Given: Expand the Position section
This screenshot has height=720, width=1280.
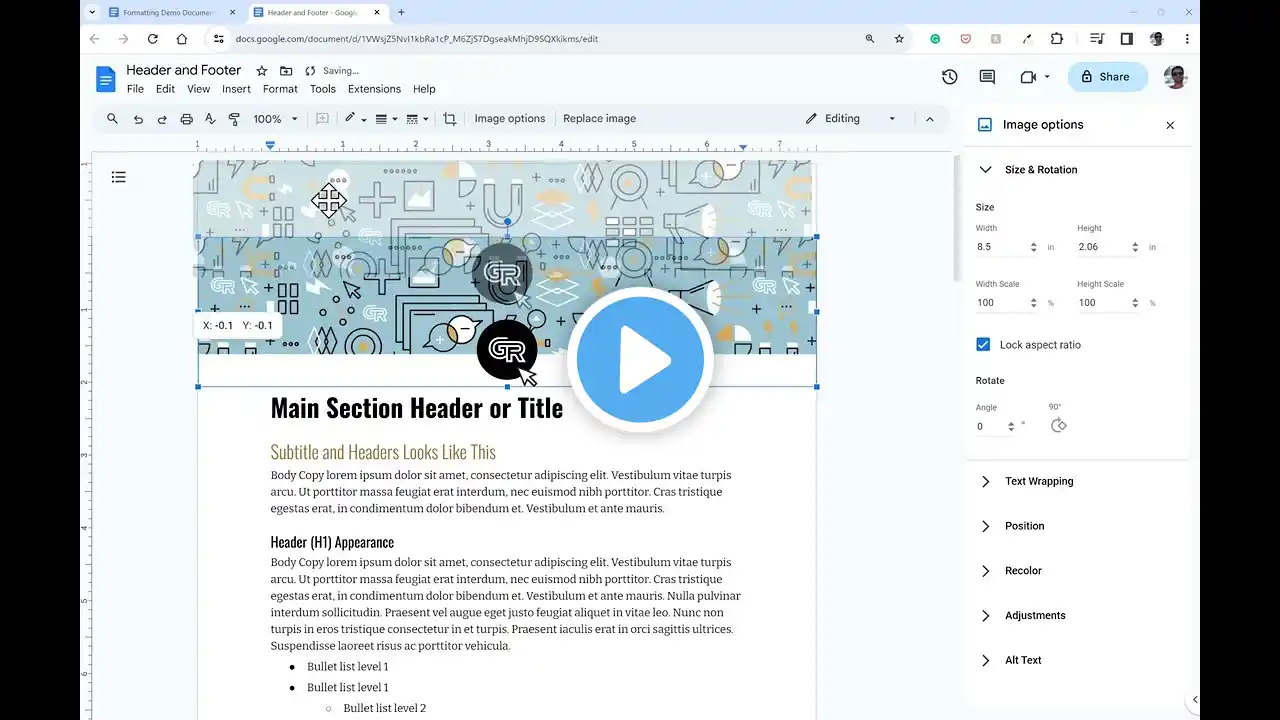Looking at the screenshot, I should coord(985,526).
